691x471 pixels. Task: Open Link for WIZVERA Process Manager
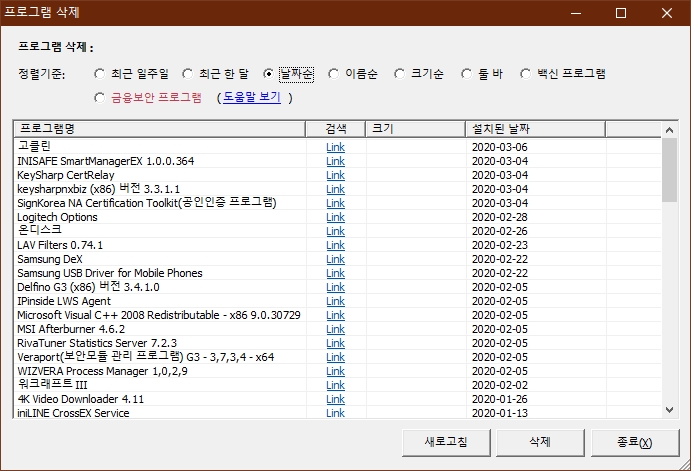pyautogui.click(x=335, y=371)
